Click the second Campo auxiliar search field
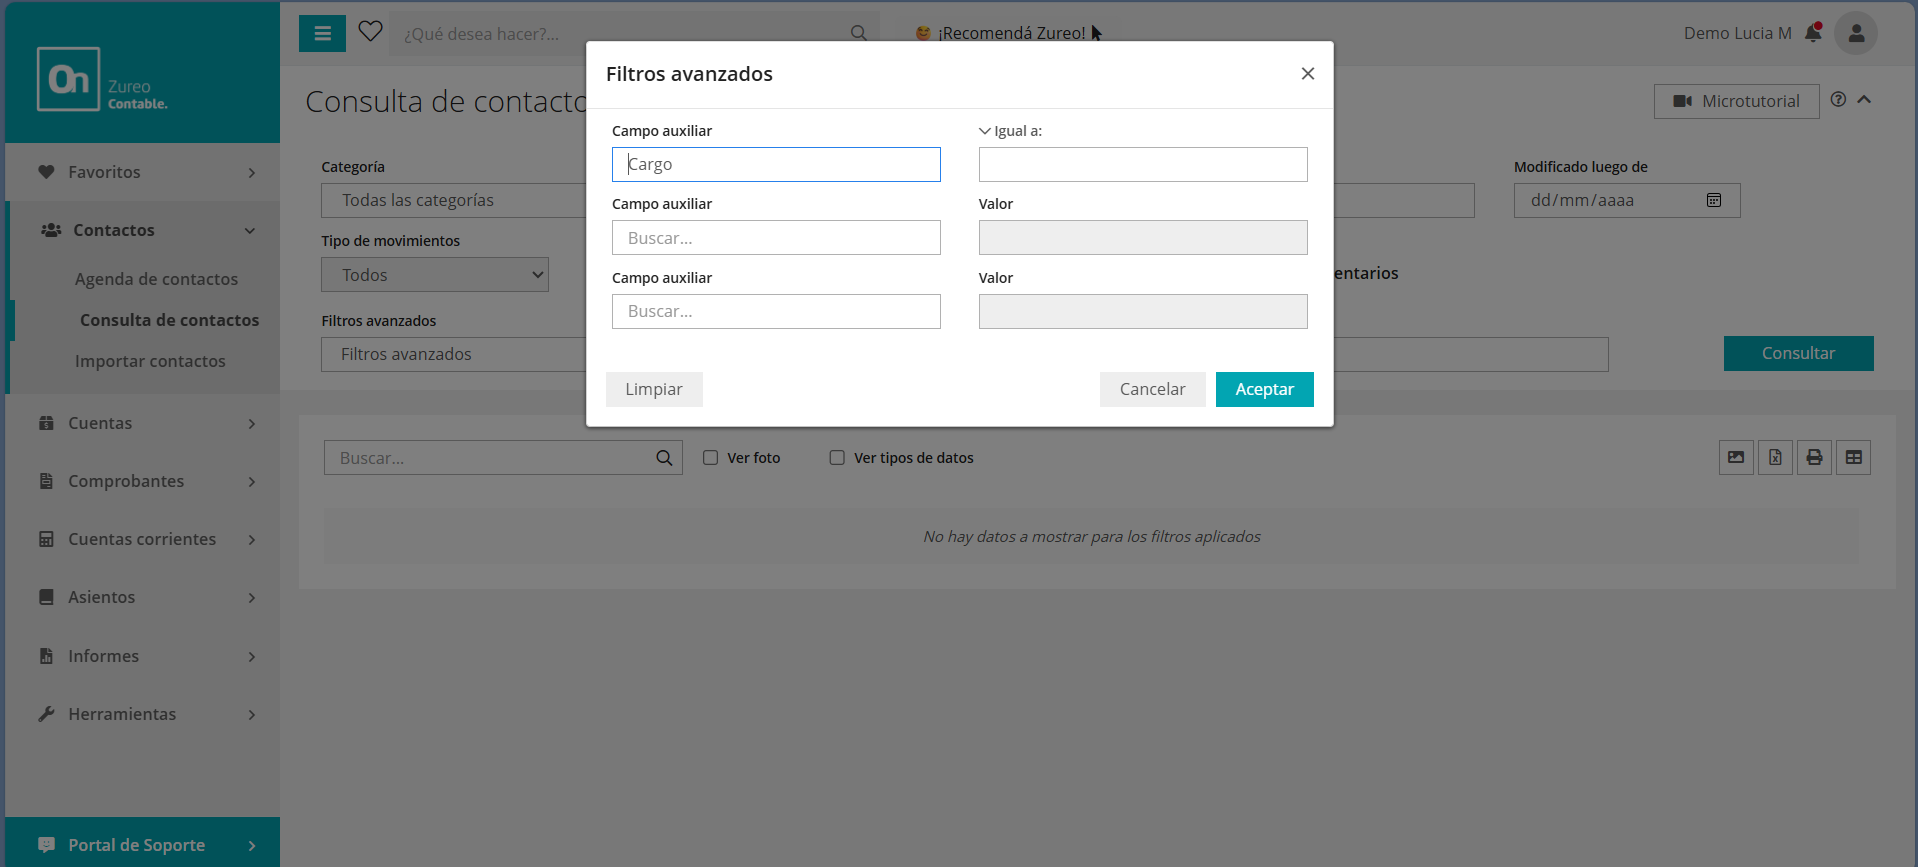1918x867 pixels. tap(776, 238)
